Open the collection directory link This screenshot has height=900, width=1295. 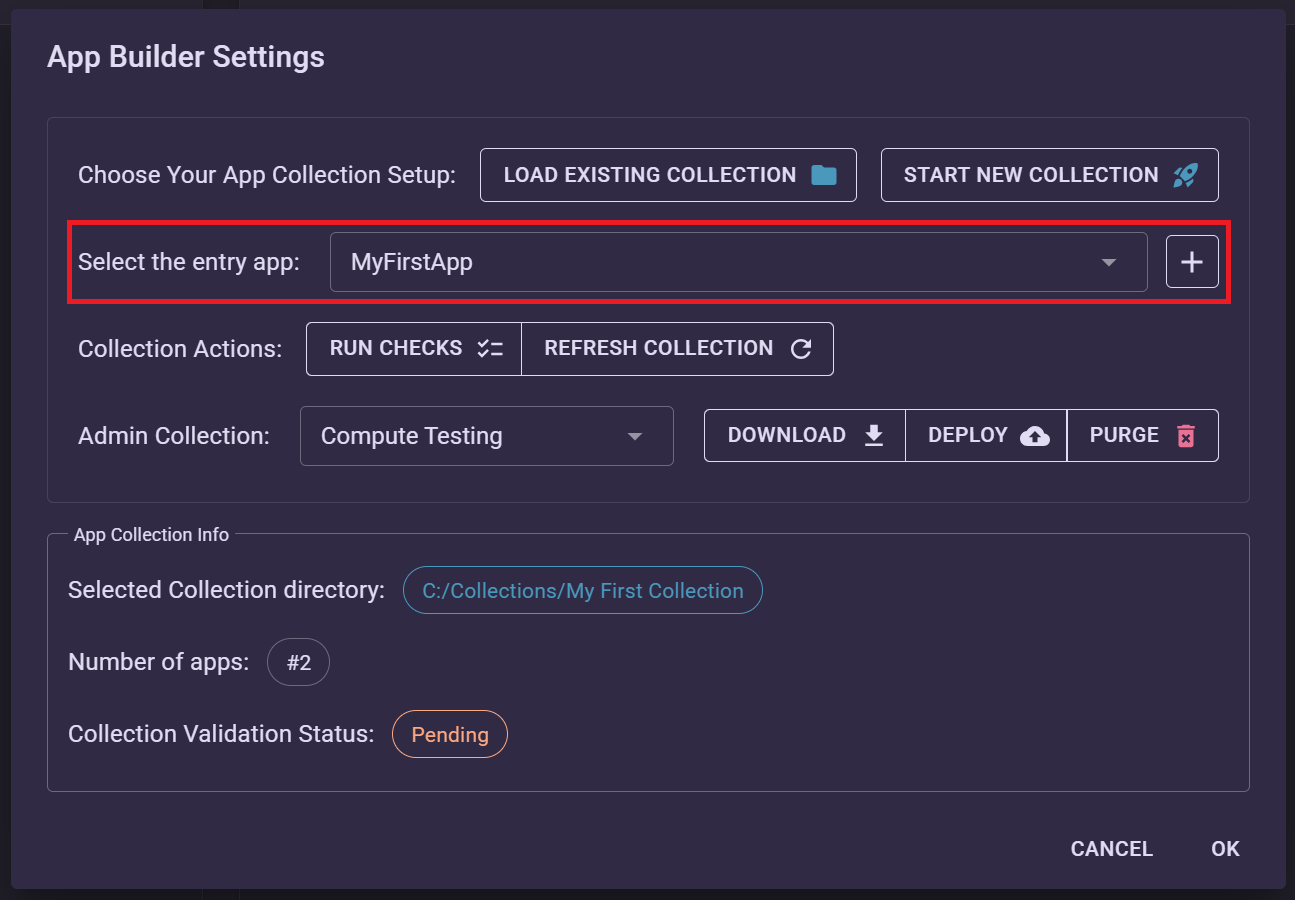[583, 590]
